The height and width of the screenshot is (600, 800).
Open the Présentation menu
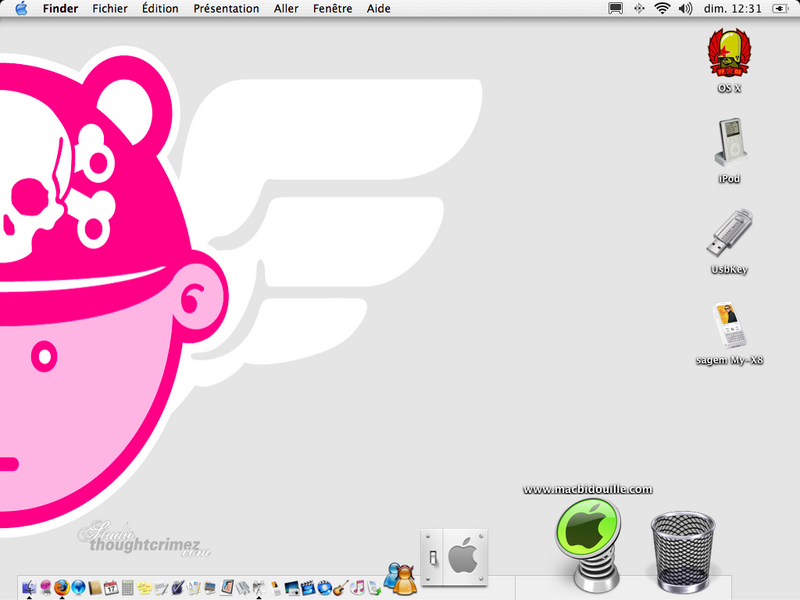(226, 9)
